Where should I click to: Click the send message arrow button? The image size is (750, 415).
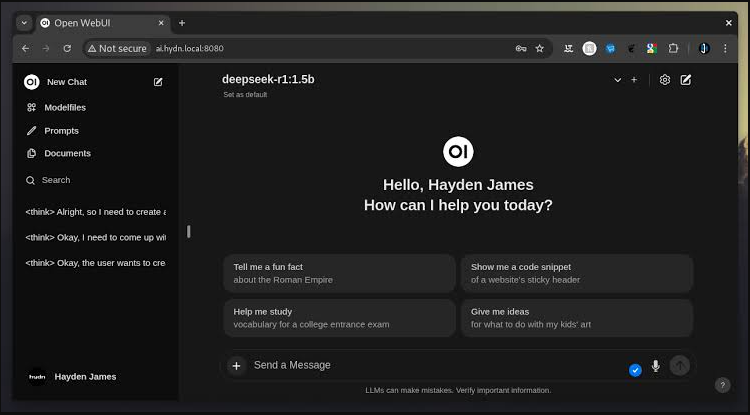click(680, 366)
